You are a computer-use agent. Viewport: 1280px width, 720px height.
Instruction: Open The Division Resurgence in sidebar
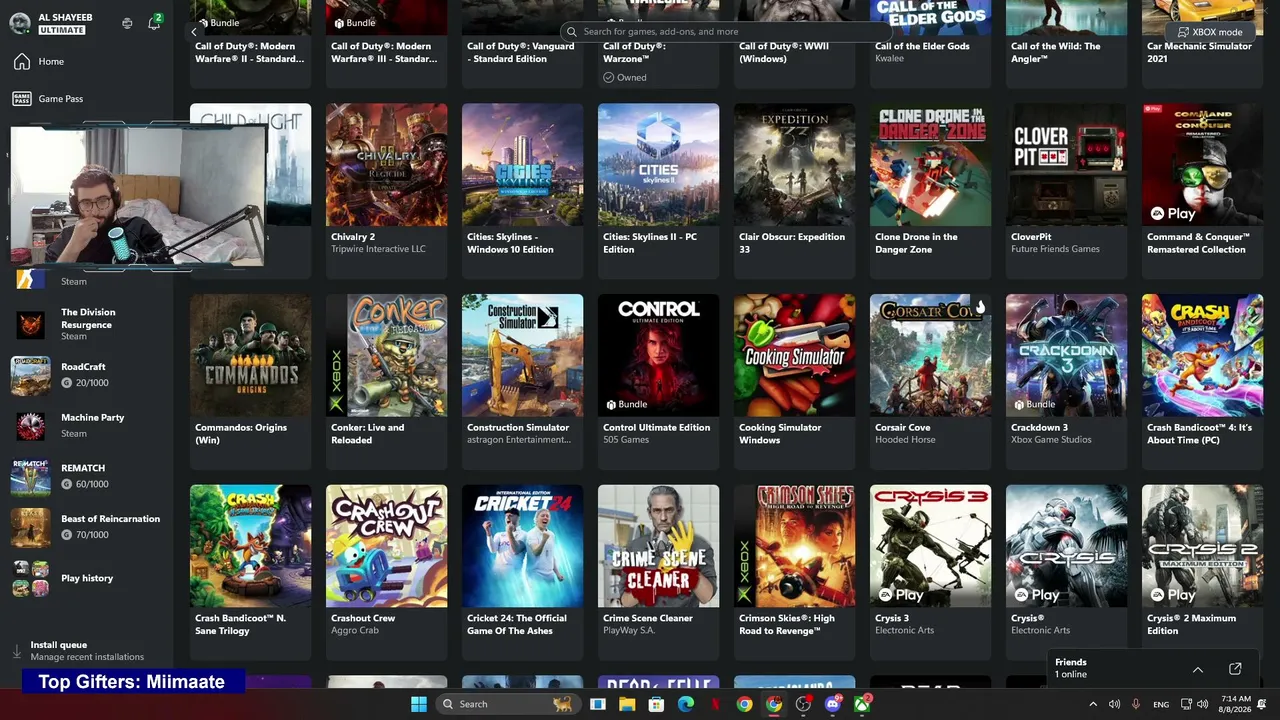(x=87, y=324)
